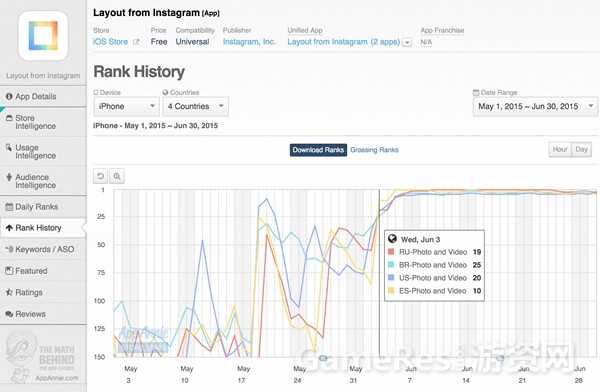Show Grossing Ranks chart
Viewport: 600px width, 392px height.
[374, 150]
